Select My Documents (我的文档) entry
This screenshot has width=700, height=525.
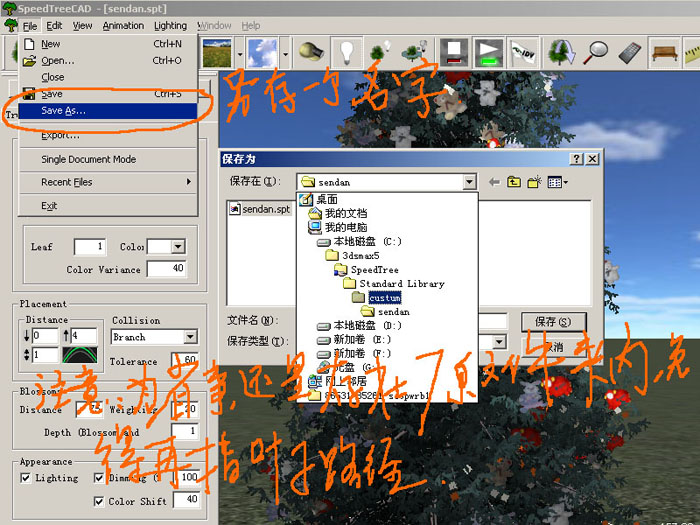tap(338, 213)
